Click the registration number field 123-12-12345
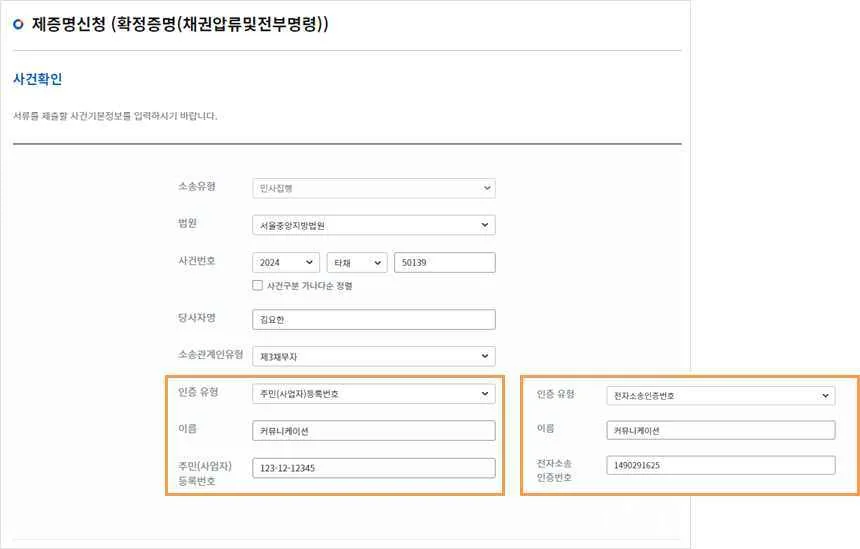860x549 pixels. tap(374, 468)
